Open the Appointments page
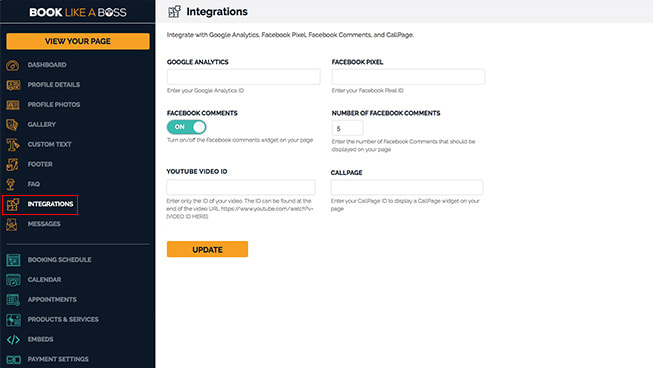This screenshot has height=368, width=653. point(52,300)
